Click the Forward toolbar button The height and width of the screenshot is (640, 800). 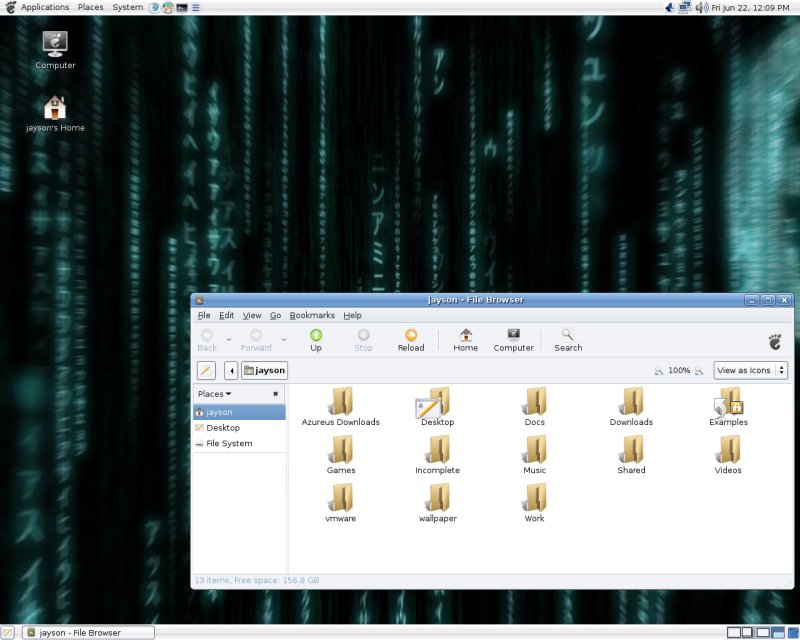[256, 340]
